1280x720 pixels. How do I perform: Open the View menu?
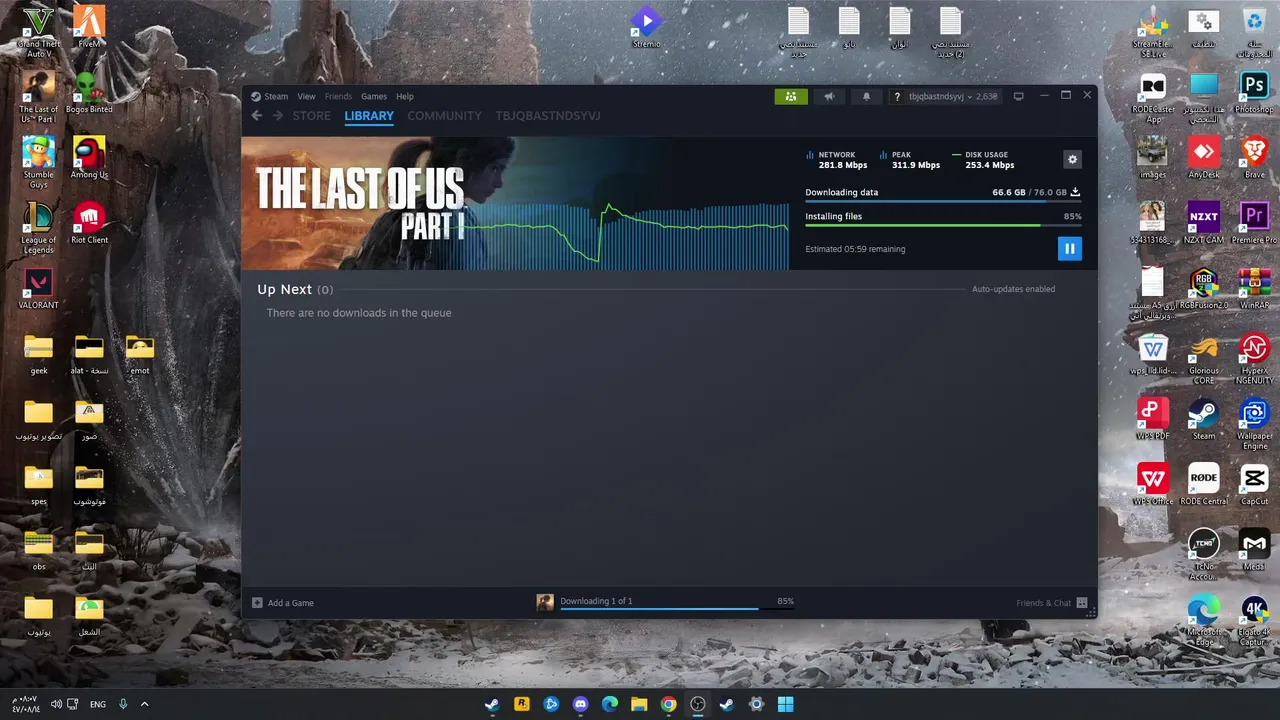pyautogui.click(x=306, y=96)
